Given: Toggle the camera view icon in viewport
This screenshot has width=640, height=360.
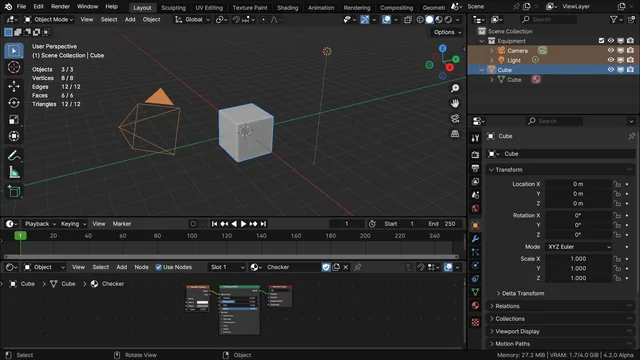Looking at the screenshot, I should [x=455, y=118].
